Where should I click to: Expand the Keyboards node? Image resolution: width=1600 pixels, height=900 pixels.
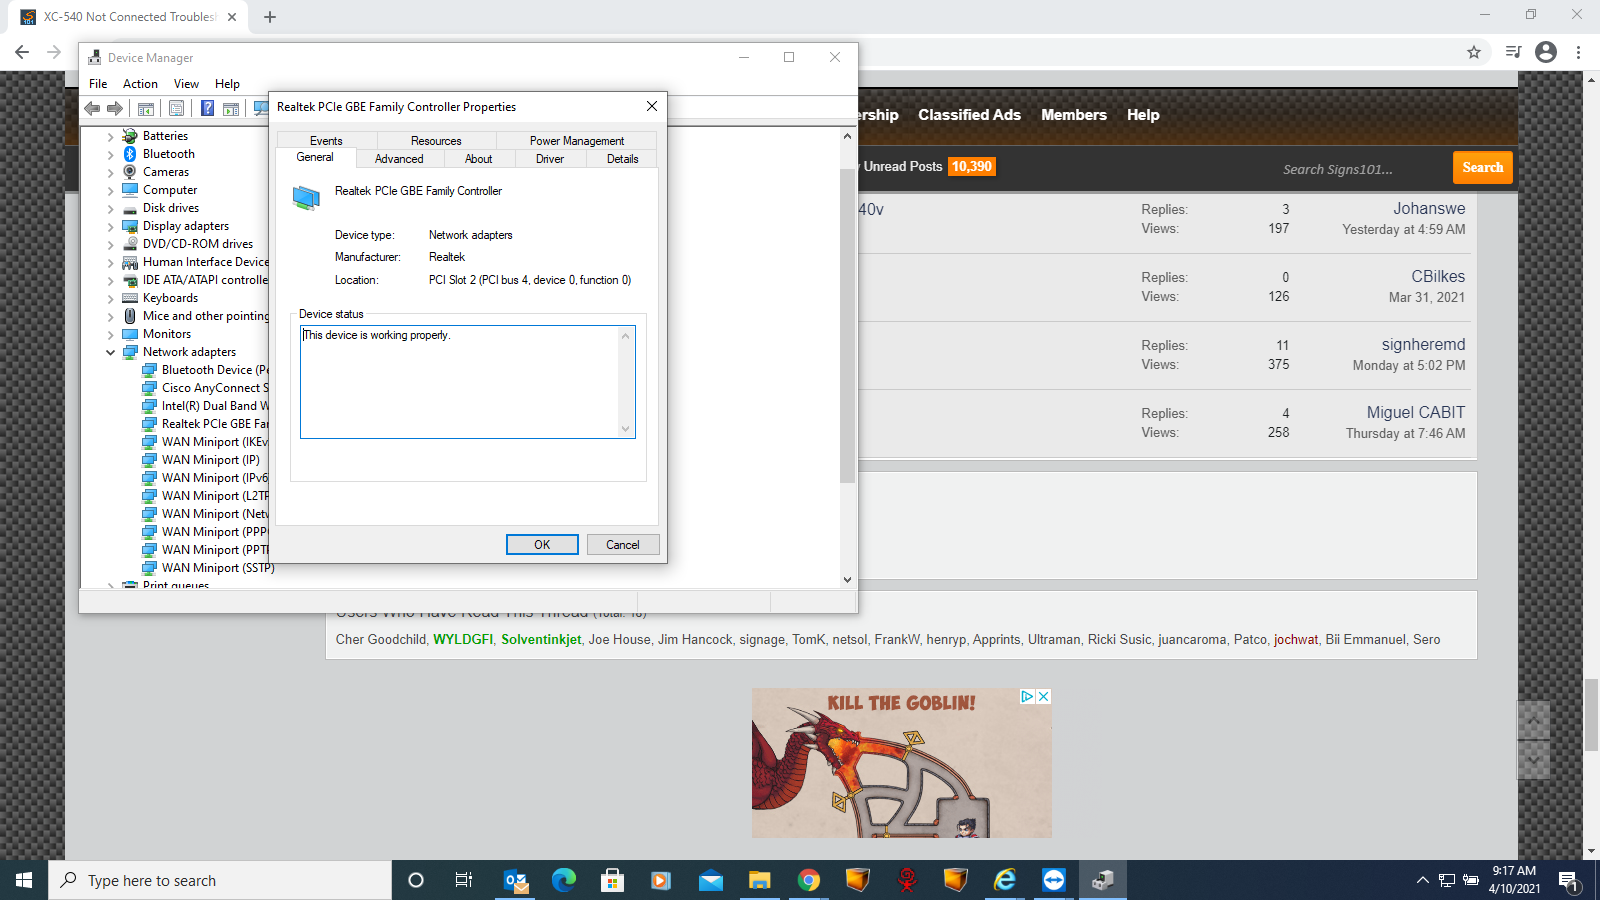coord(111,298)
